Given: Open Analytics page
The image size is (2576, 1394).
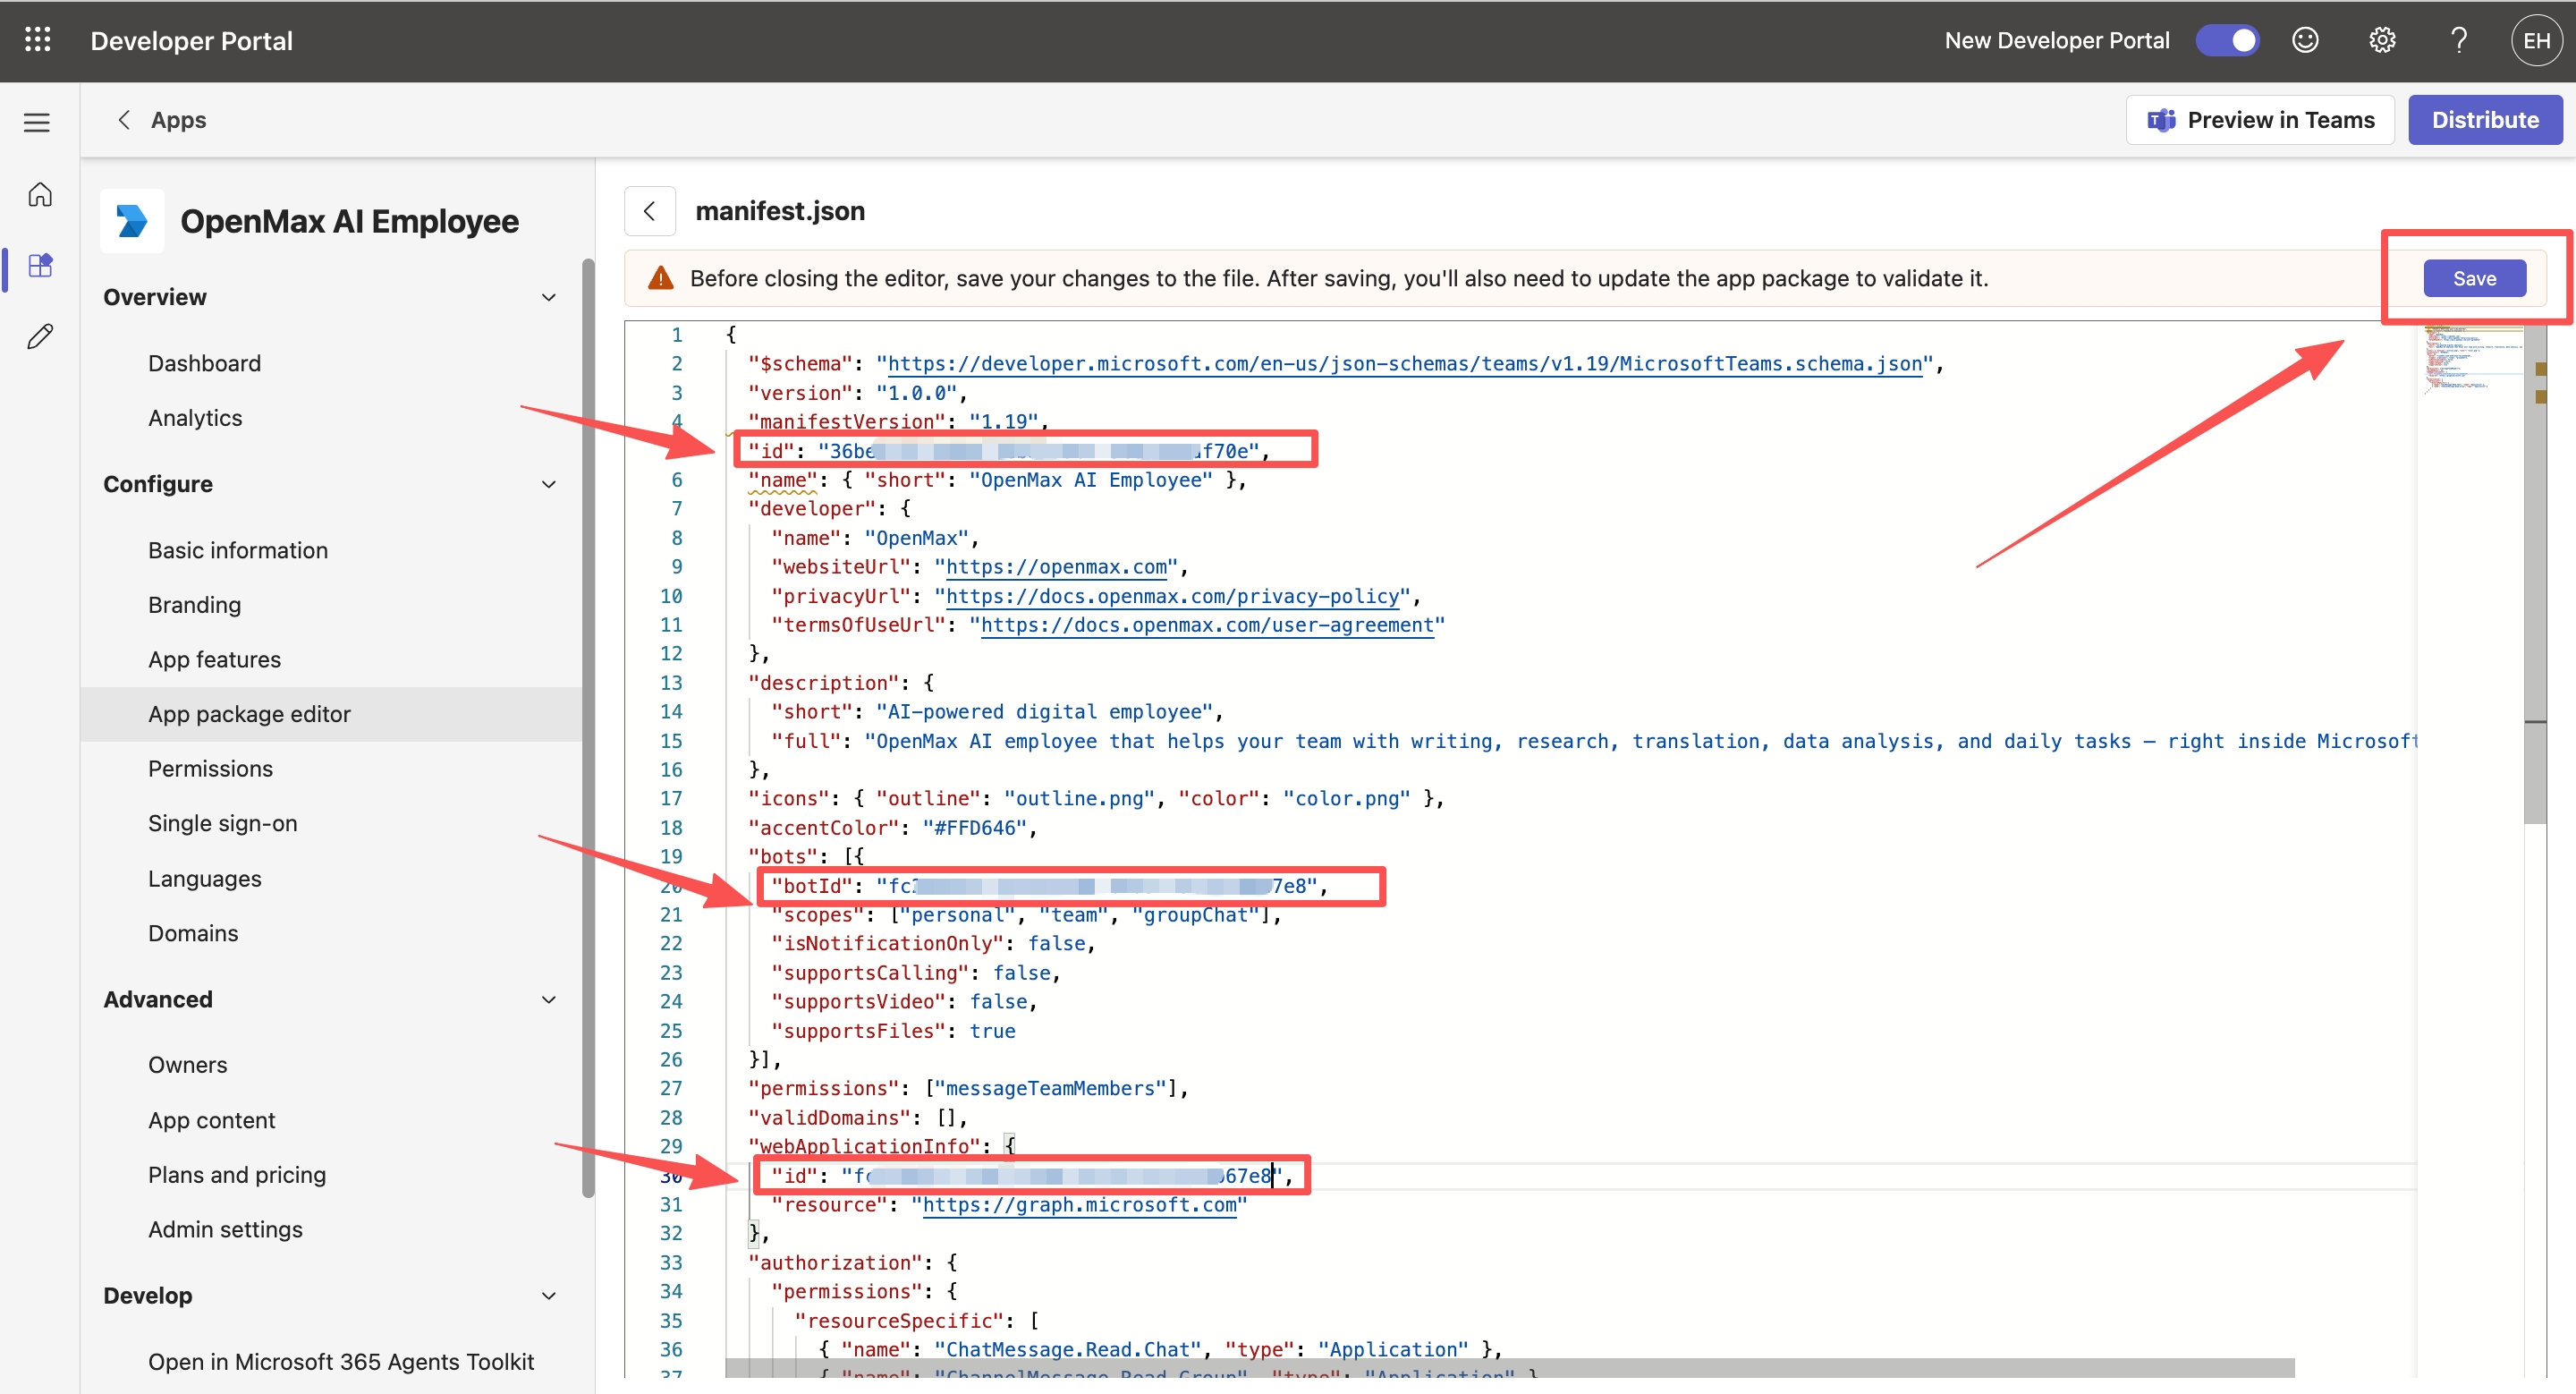Looking at the screenshot, I should 195,418.
